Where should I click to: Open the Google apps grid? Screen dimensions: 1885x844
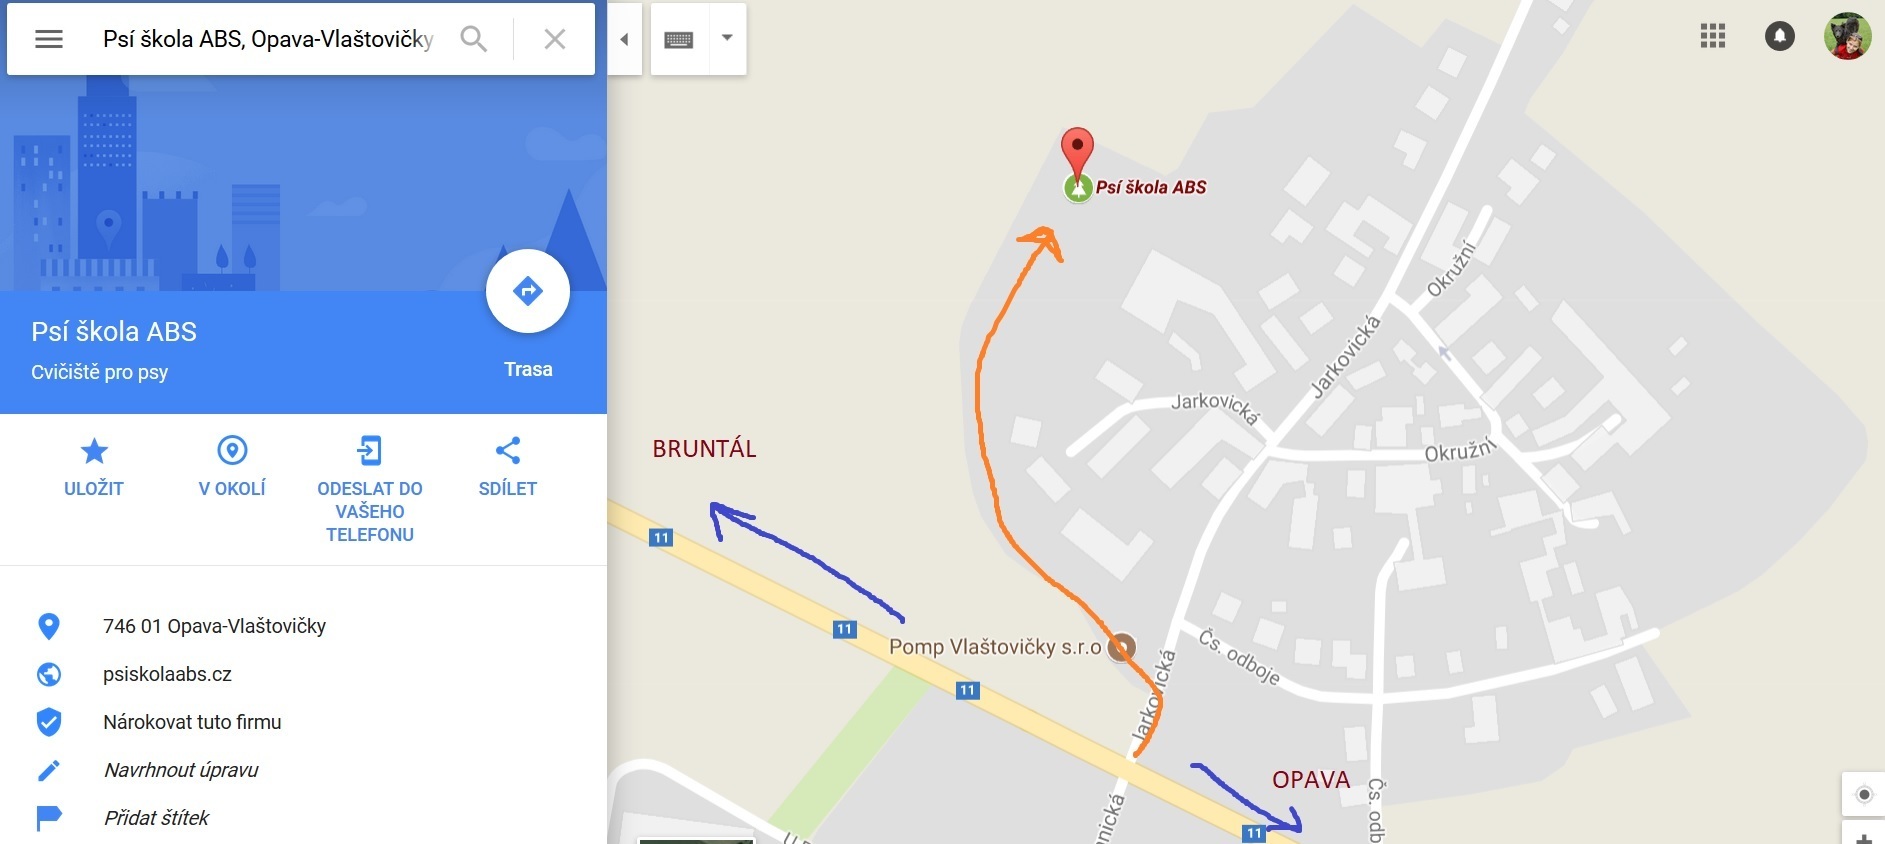click(x=1713, y=37)
